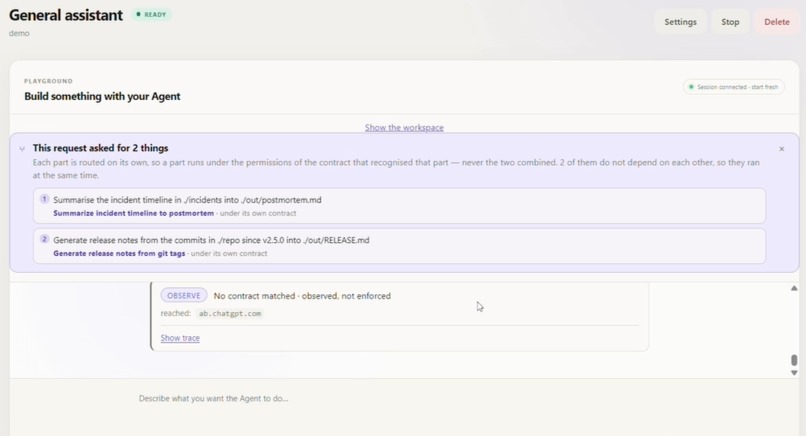The height and width of the screenshot is (436, 806).
Task: Delete the General assistant agent
Action: 776,22
